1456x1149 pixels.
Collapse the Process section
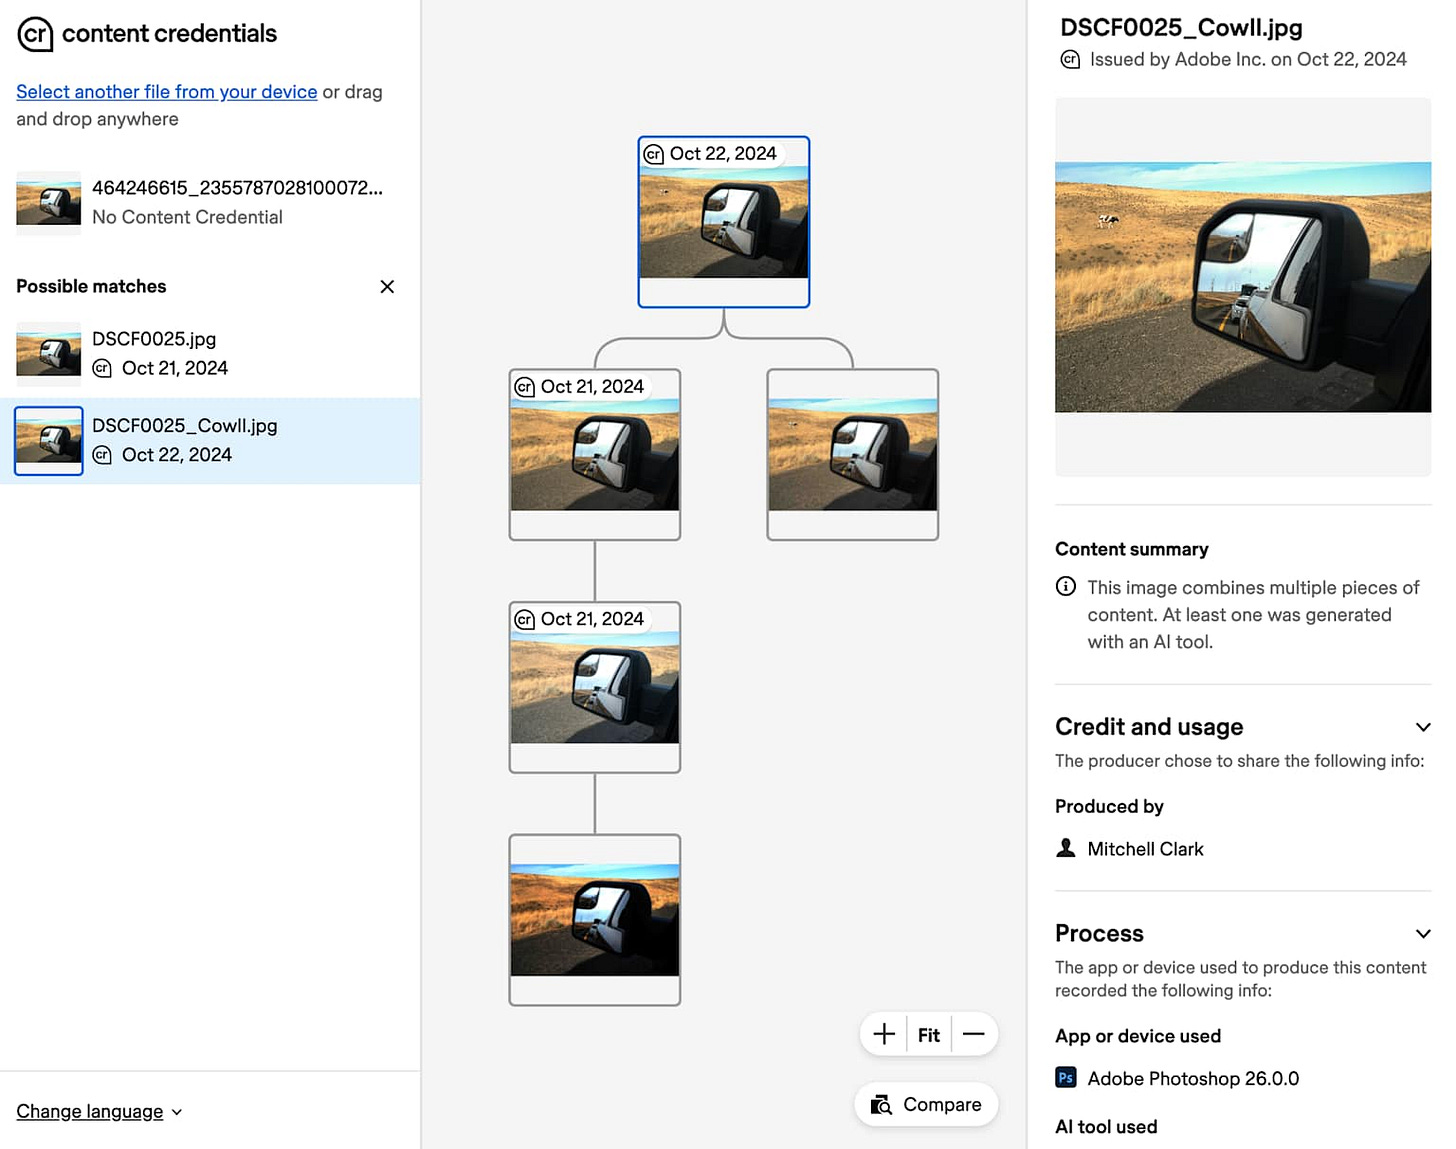pyautogui.click(x=1423, y=933)
